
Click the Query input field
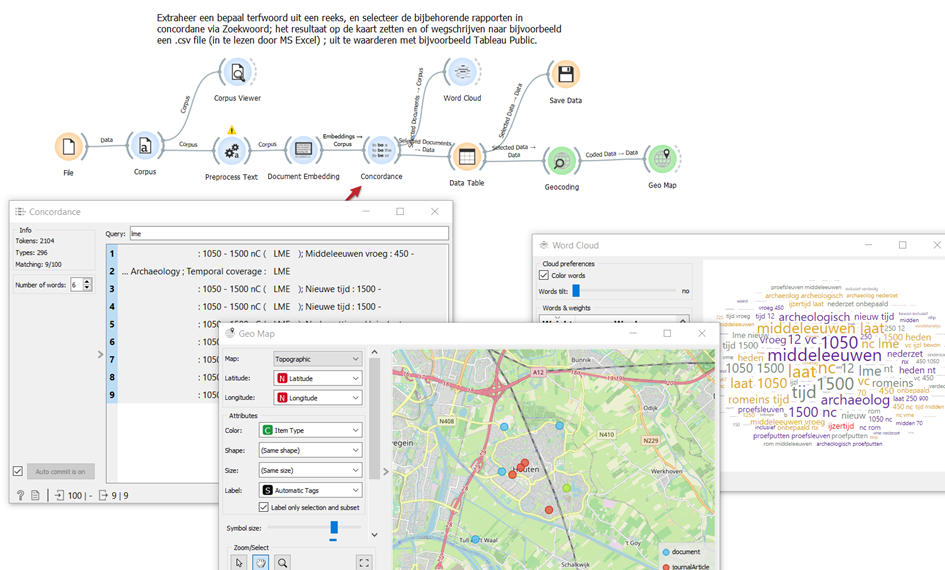(x=288, y=233)
